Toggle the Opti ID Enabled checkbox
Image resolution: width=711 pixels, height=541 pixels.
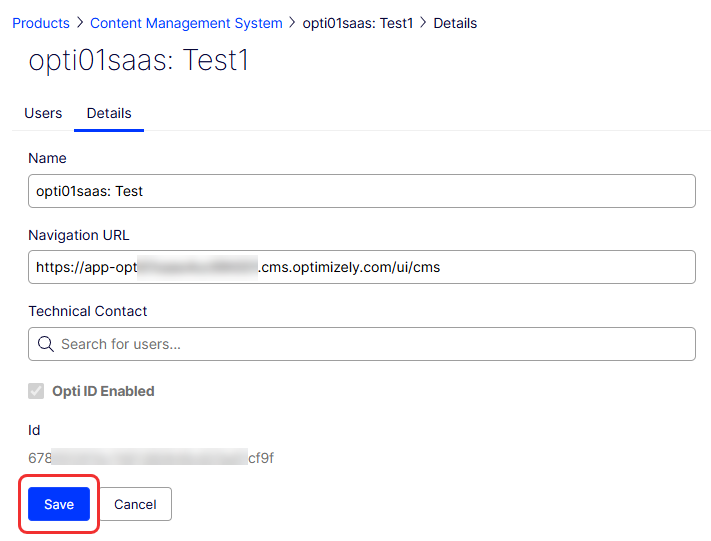36,391
